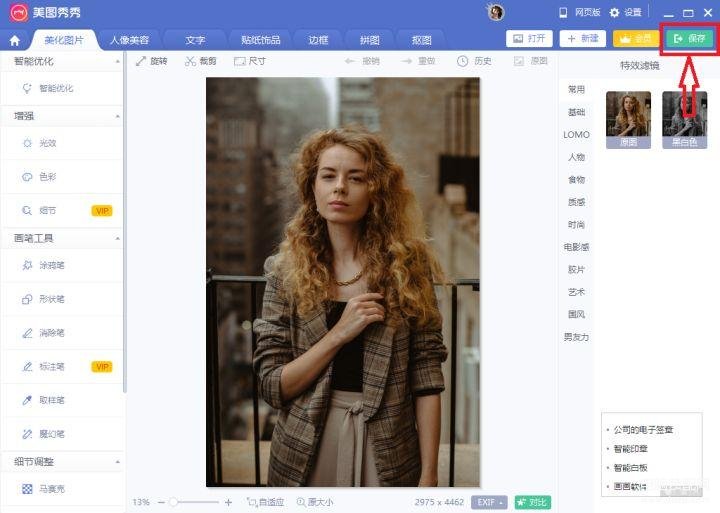Click the green 保存 save button
The width and height of the screenshot is (720, 513).
coord(690,39)
